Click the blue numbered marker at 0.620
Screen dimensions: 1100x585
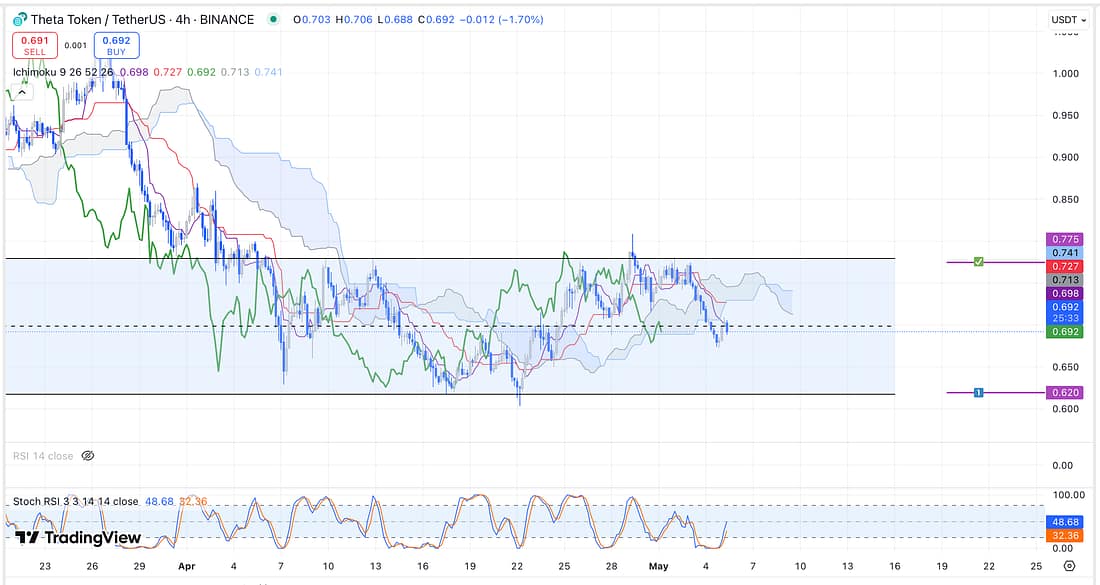978,392
